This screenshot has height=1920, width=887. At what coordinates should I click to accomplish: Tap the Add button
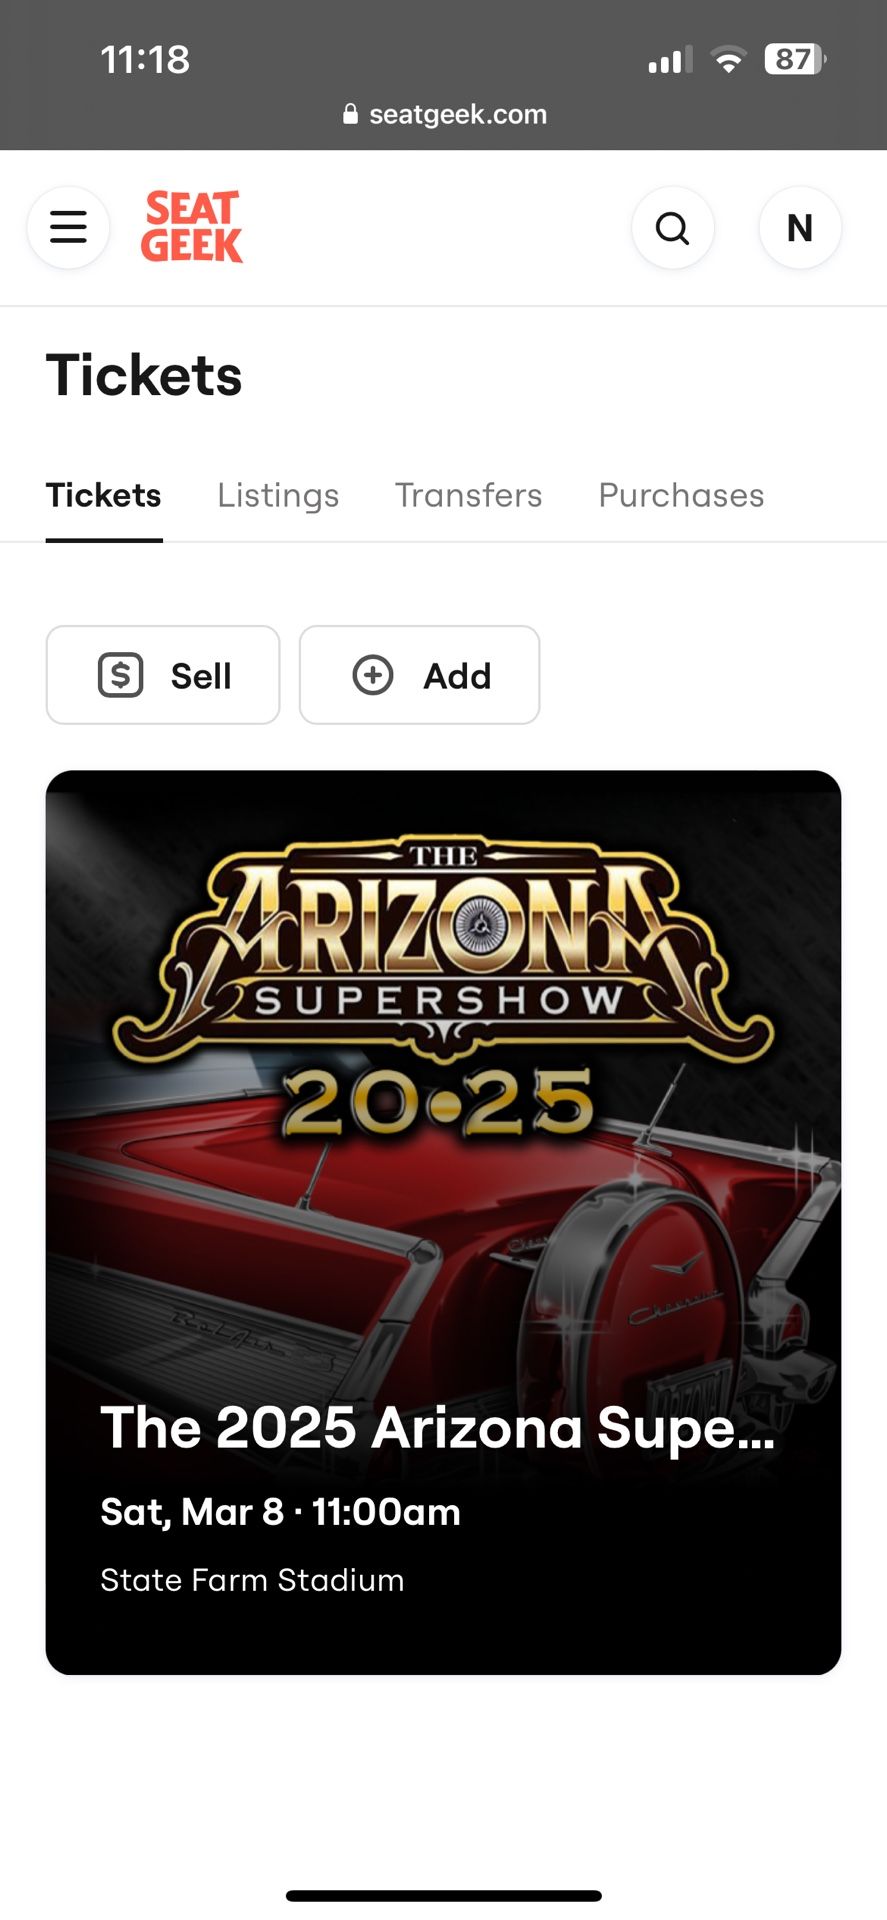[420, 675]
